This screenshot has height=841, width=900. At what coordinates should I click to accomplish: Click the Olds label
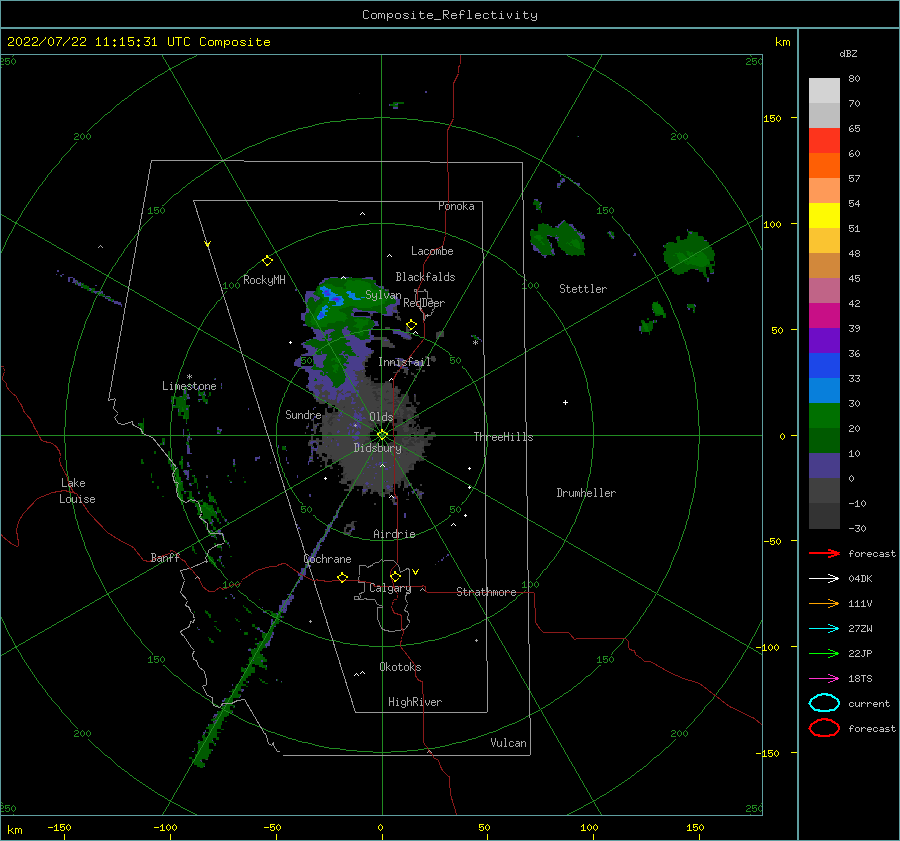(x=381, y=417)
